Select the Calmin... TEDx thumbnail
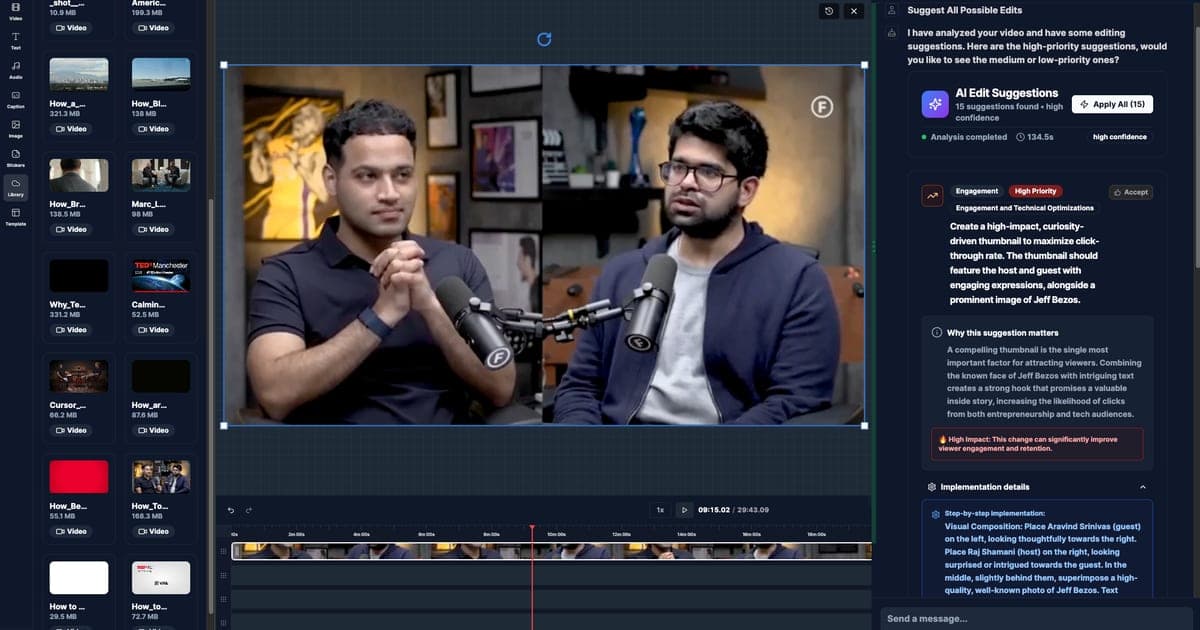Screen dimensions: 1200x630 (x=161, y=276)
